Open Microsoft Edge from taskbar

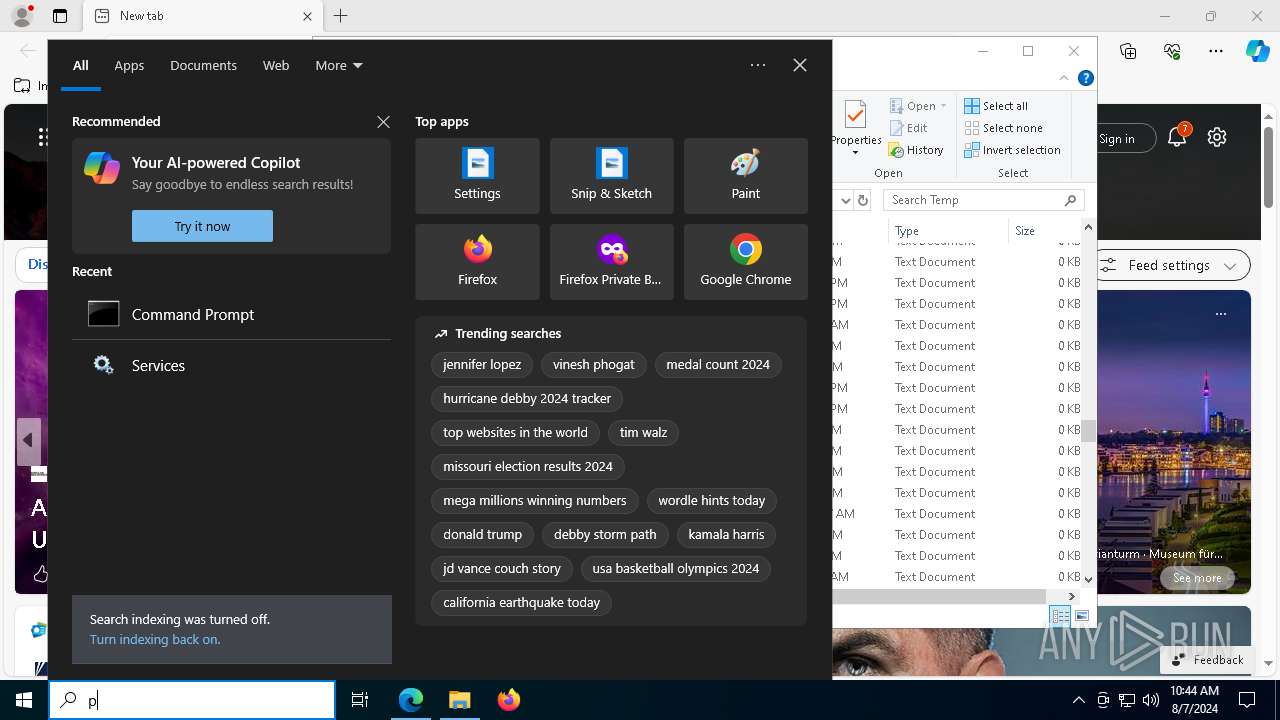click(x=411, y=700)
